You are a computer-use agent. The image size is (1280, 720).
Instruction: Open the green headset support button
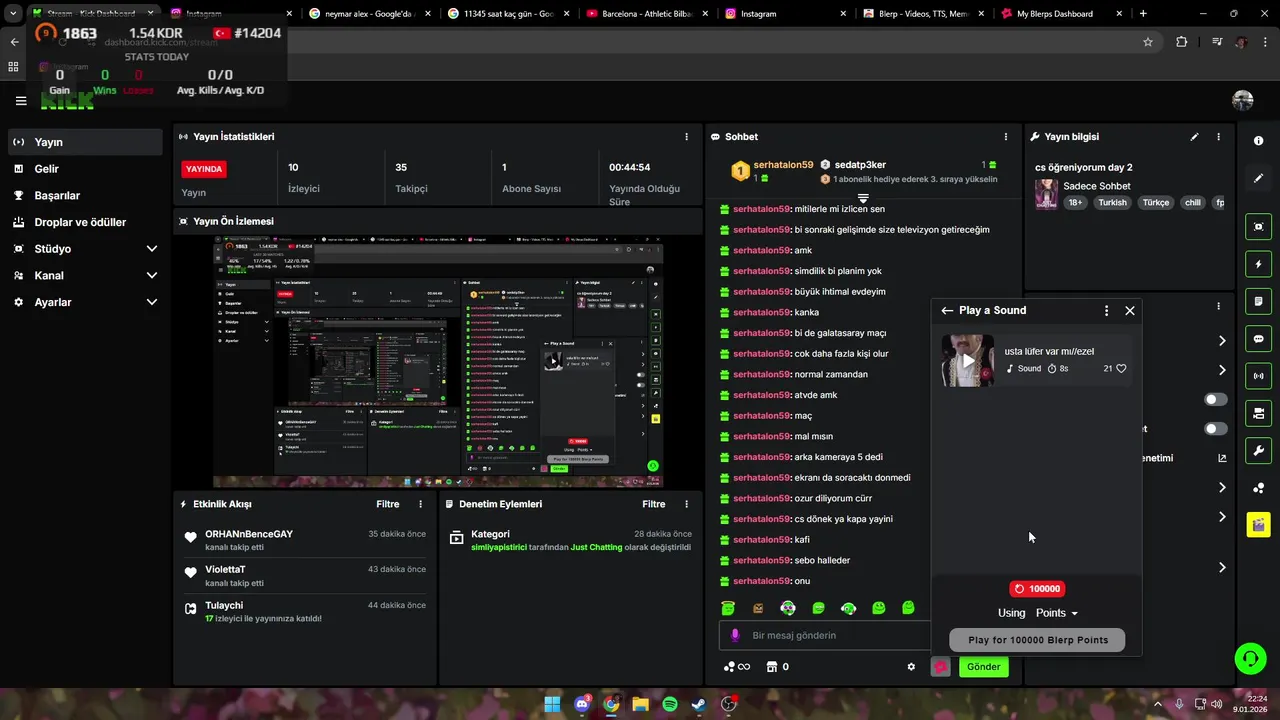[x=1250, y=658]
